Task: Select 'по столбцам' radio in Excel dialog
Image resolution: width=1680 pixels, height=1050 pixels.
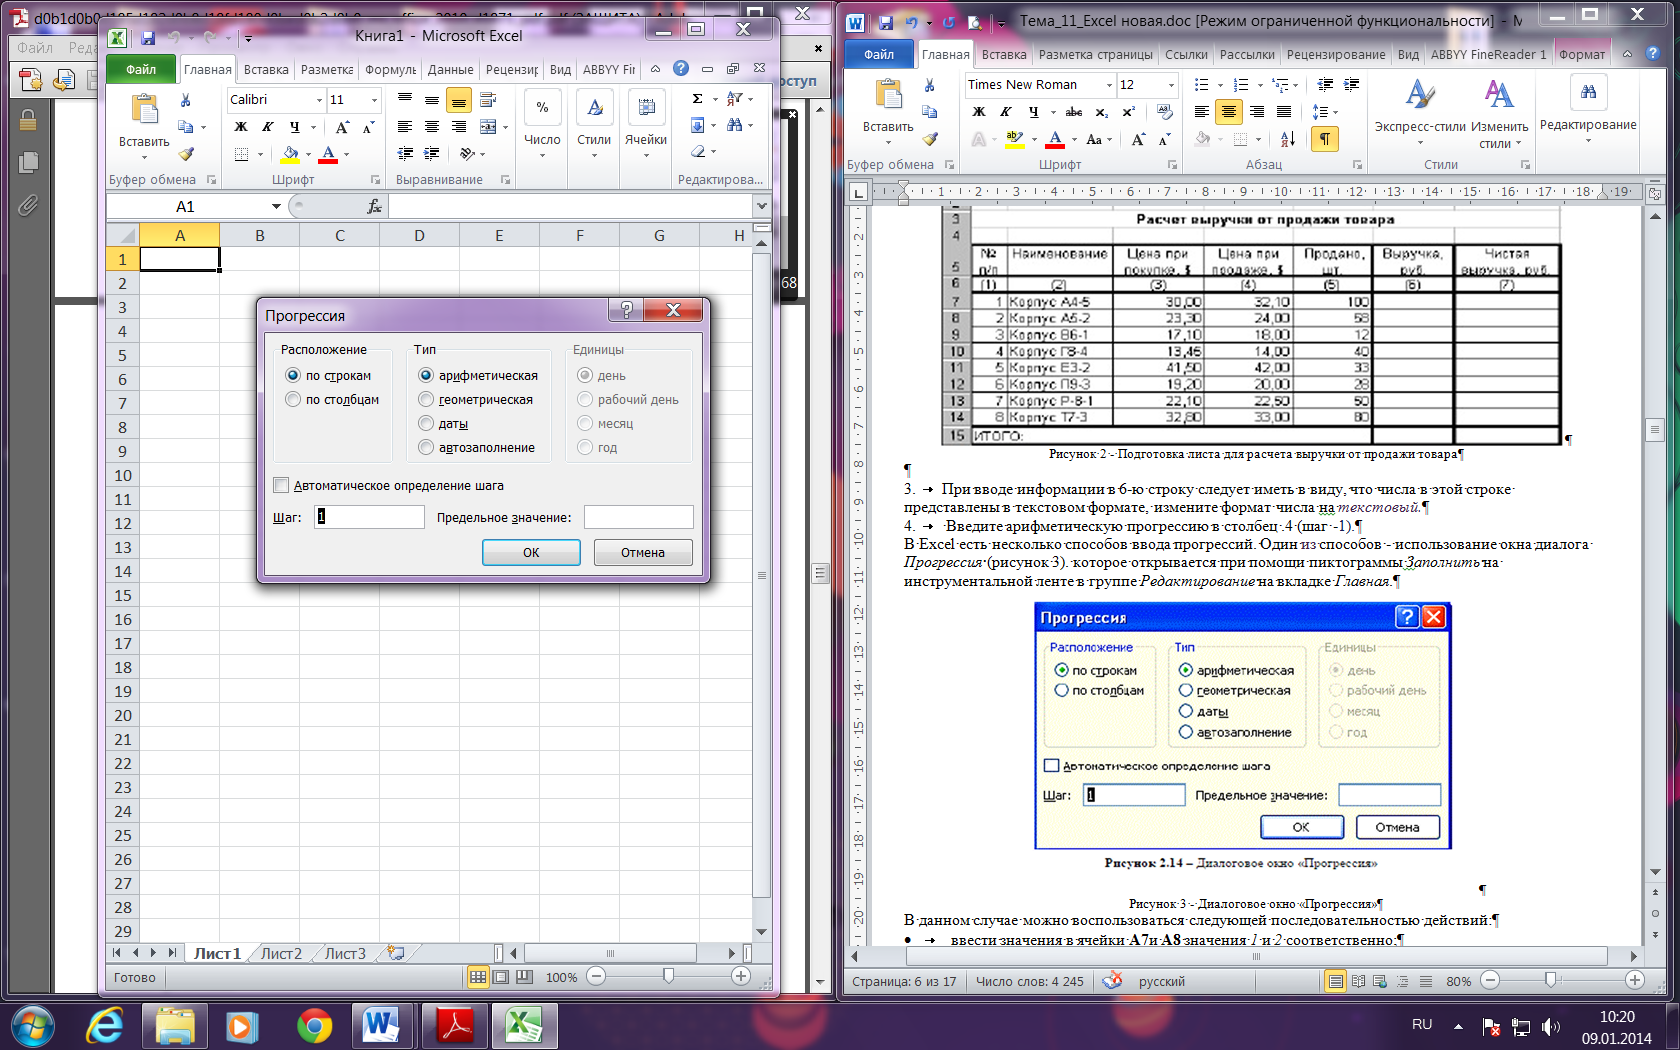Action: pos(293,399)
